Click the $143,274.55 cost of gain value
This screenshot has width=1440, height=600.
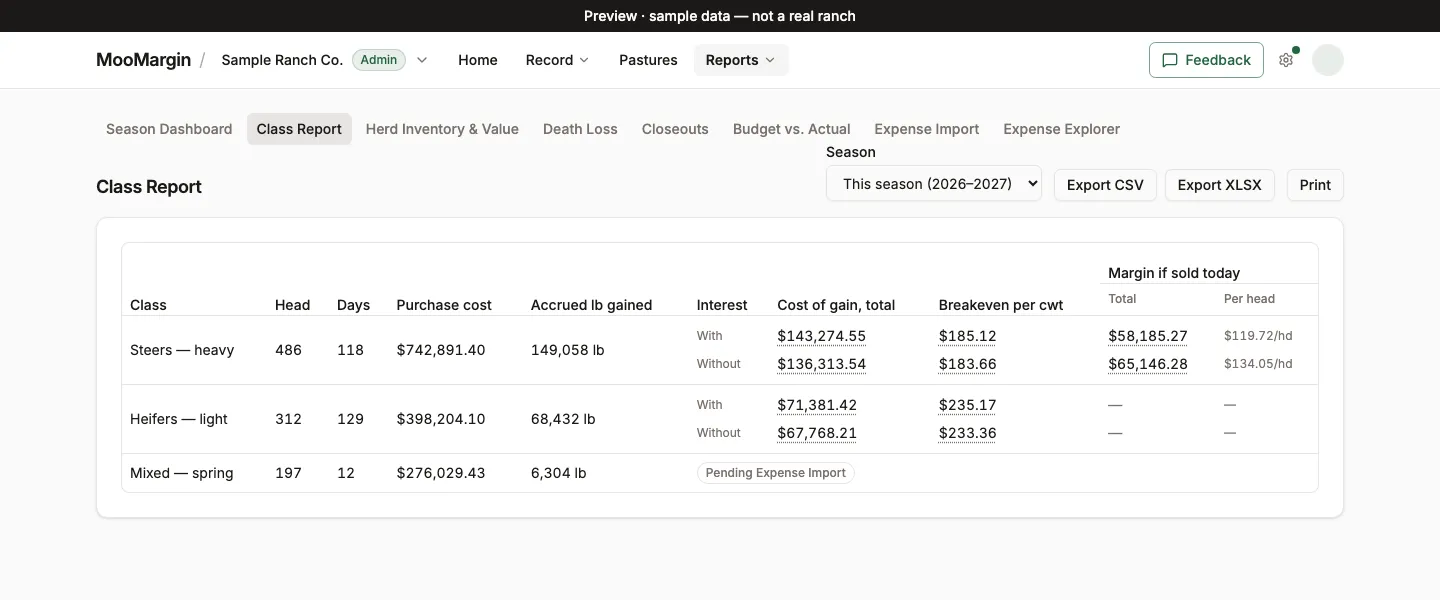[x=821, y=336]
